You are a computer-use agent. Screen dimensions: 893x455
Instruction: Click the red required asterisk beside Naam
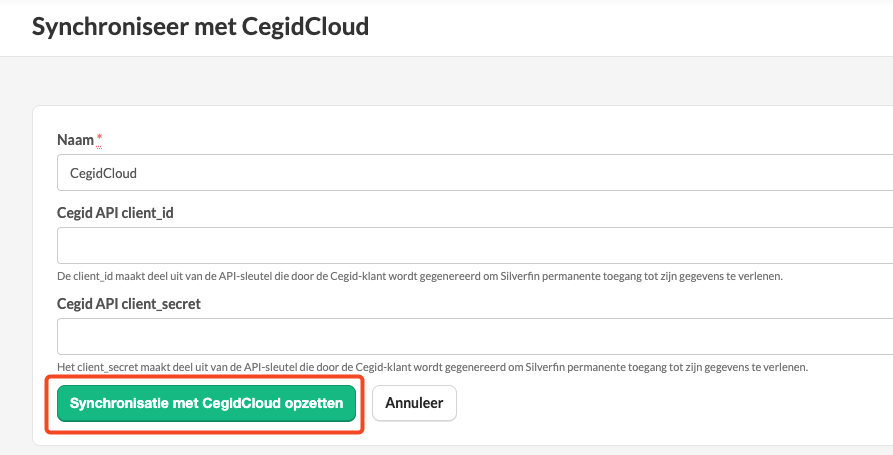pyautogui.click(x=99, y=138)
